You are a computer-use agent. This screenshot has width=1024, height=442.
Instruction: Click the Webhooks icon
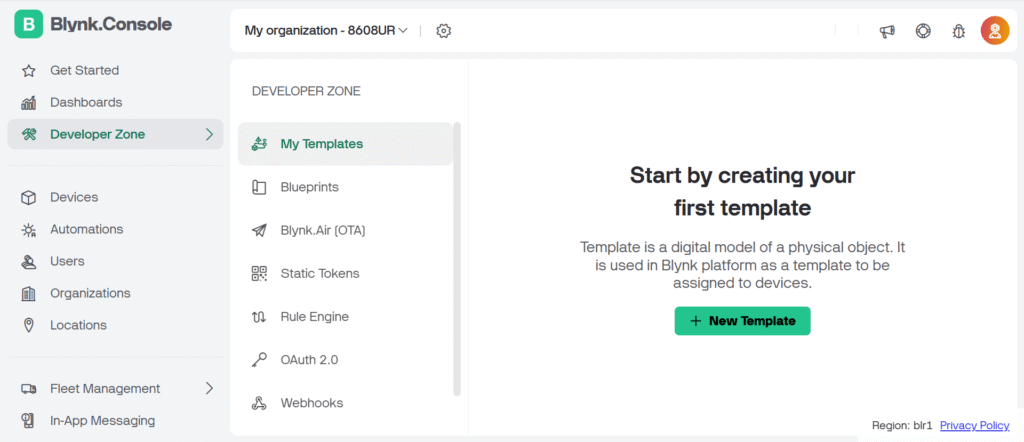tap(259, 403)
